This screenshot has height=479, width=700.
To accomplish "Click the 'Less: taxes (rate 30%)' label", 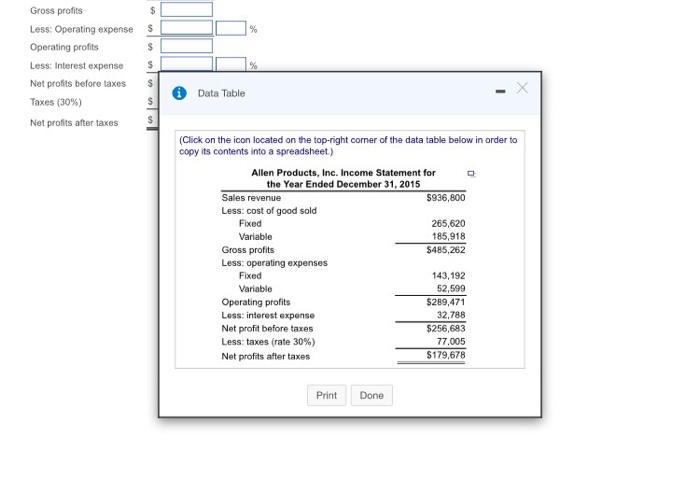I will (x=268, y=342).
